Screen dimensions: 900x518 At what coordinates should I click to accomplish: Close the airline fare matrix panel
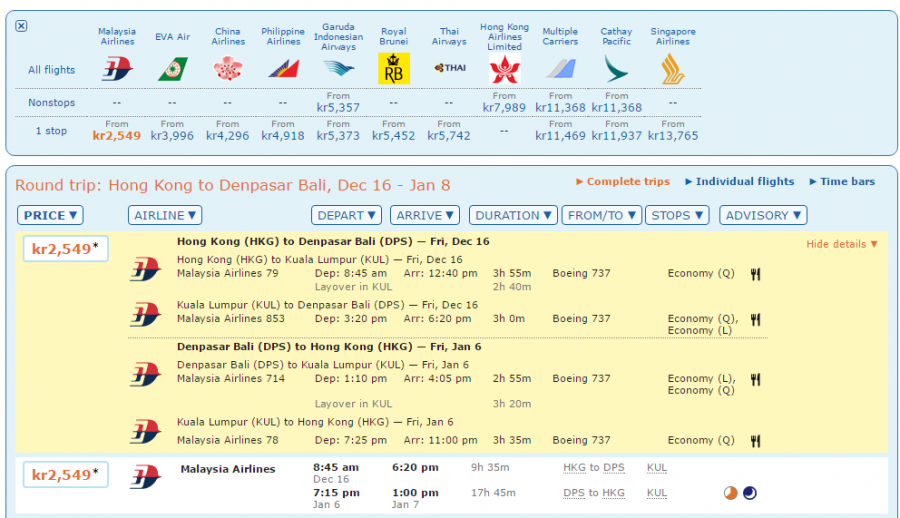point(22,26)
